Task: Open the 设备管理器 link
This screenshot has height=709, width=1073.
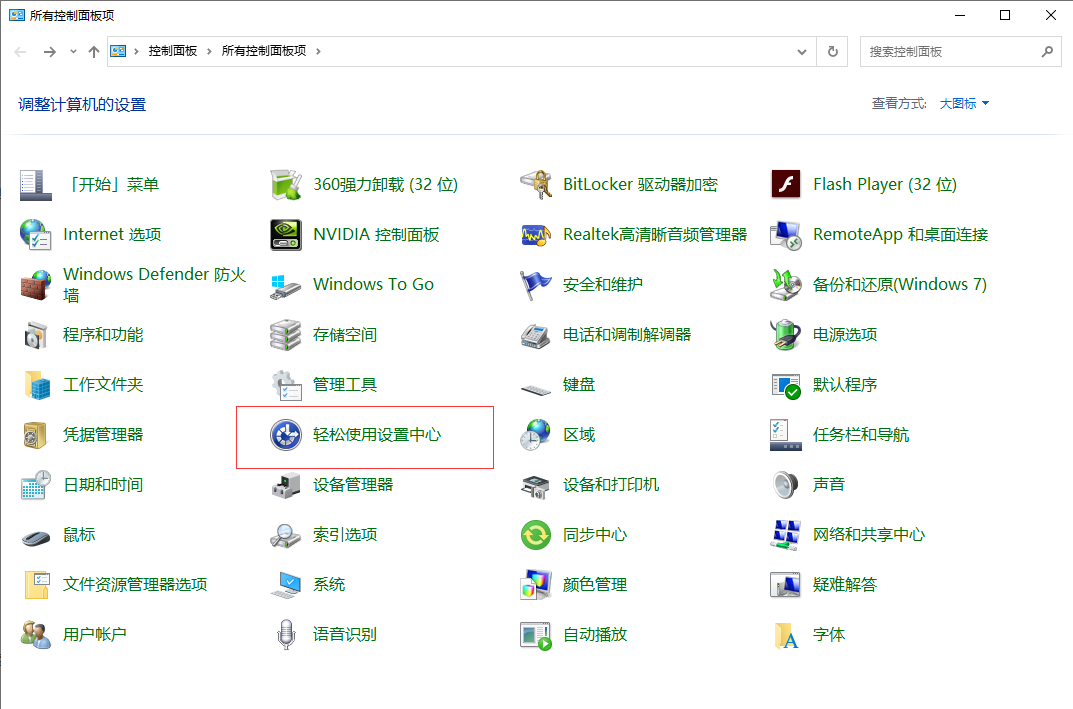Action: coord(352,485)
